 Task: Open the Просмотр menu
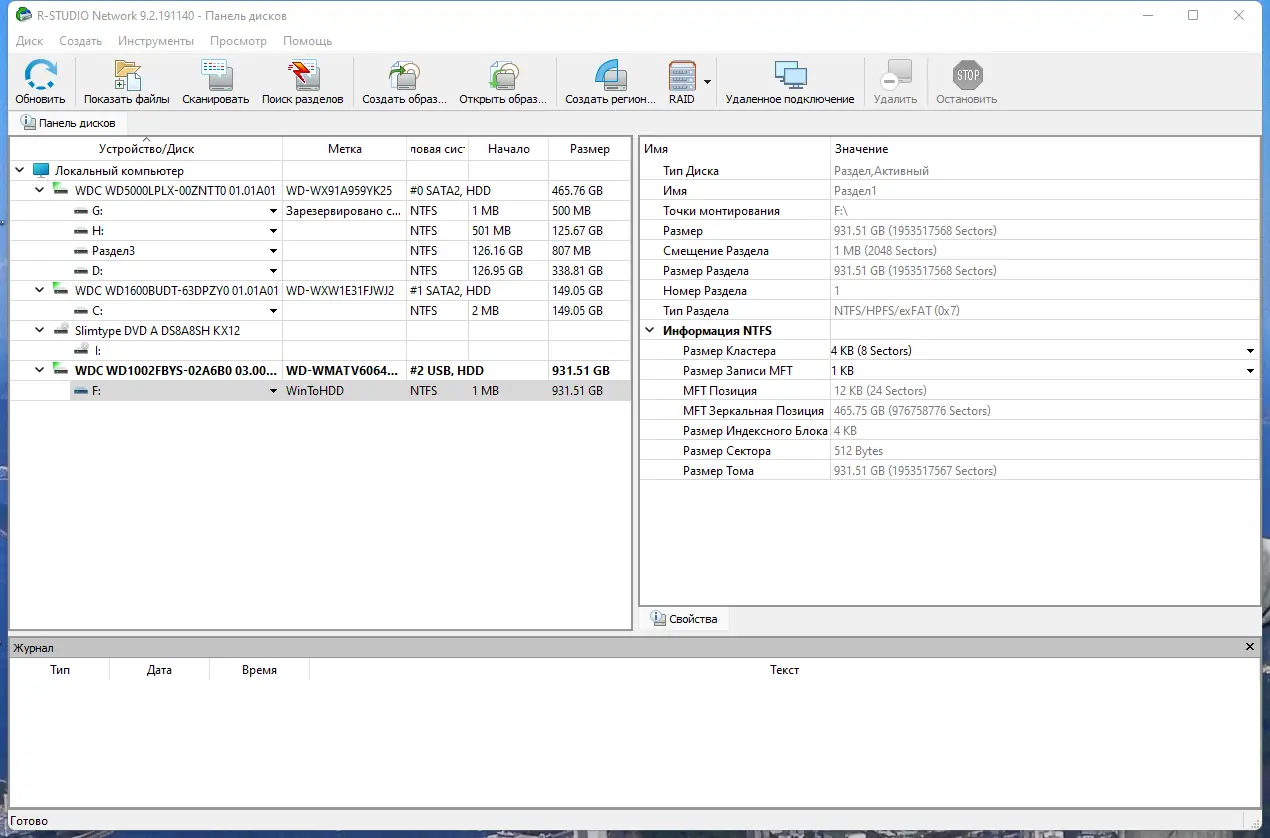click(238, 41)
